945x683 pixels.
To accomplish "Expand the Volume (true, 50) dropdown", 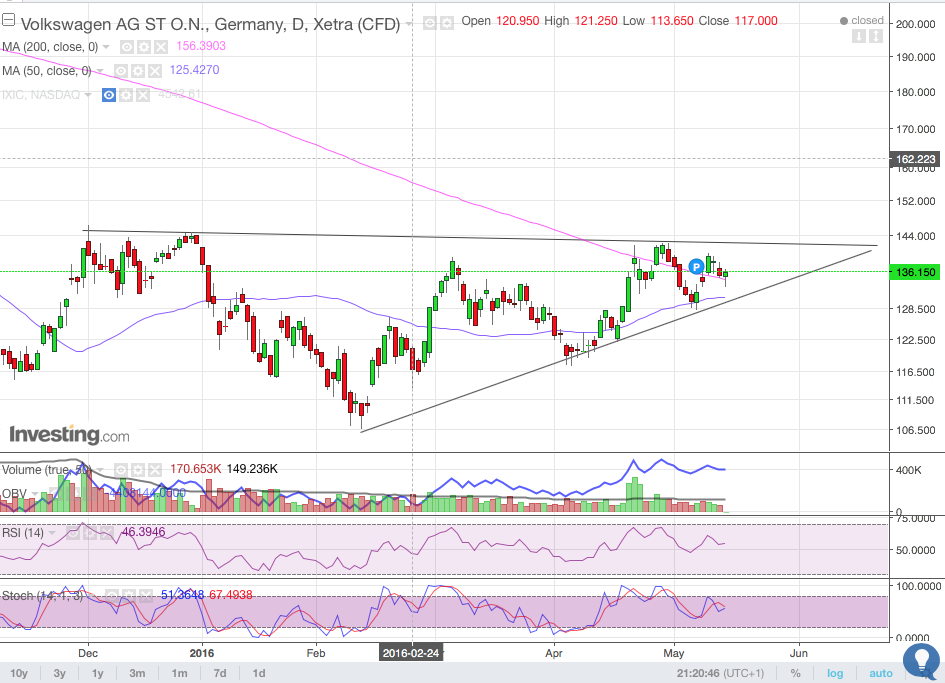I will [100, 470].
